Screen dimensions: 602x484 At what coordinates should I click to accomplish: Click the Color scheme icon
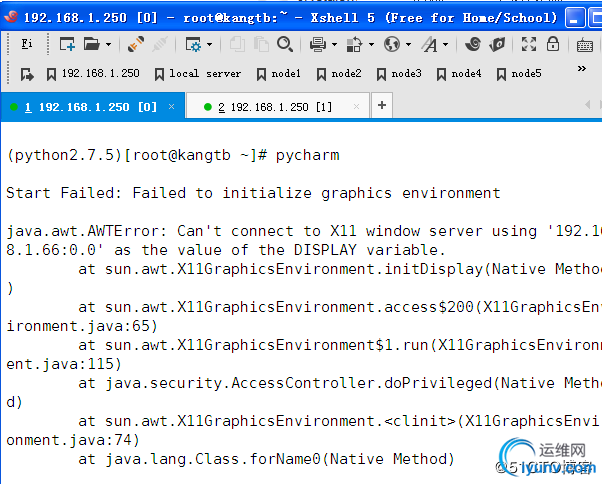point(354,45)
